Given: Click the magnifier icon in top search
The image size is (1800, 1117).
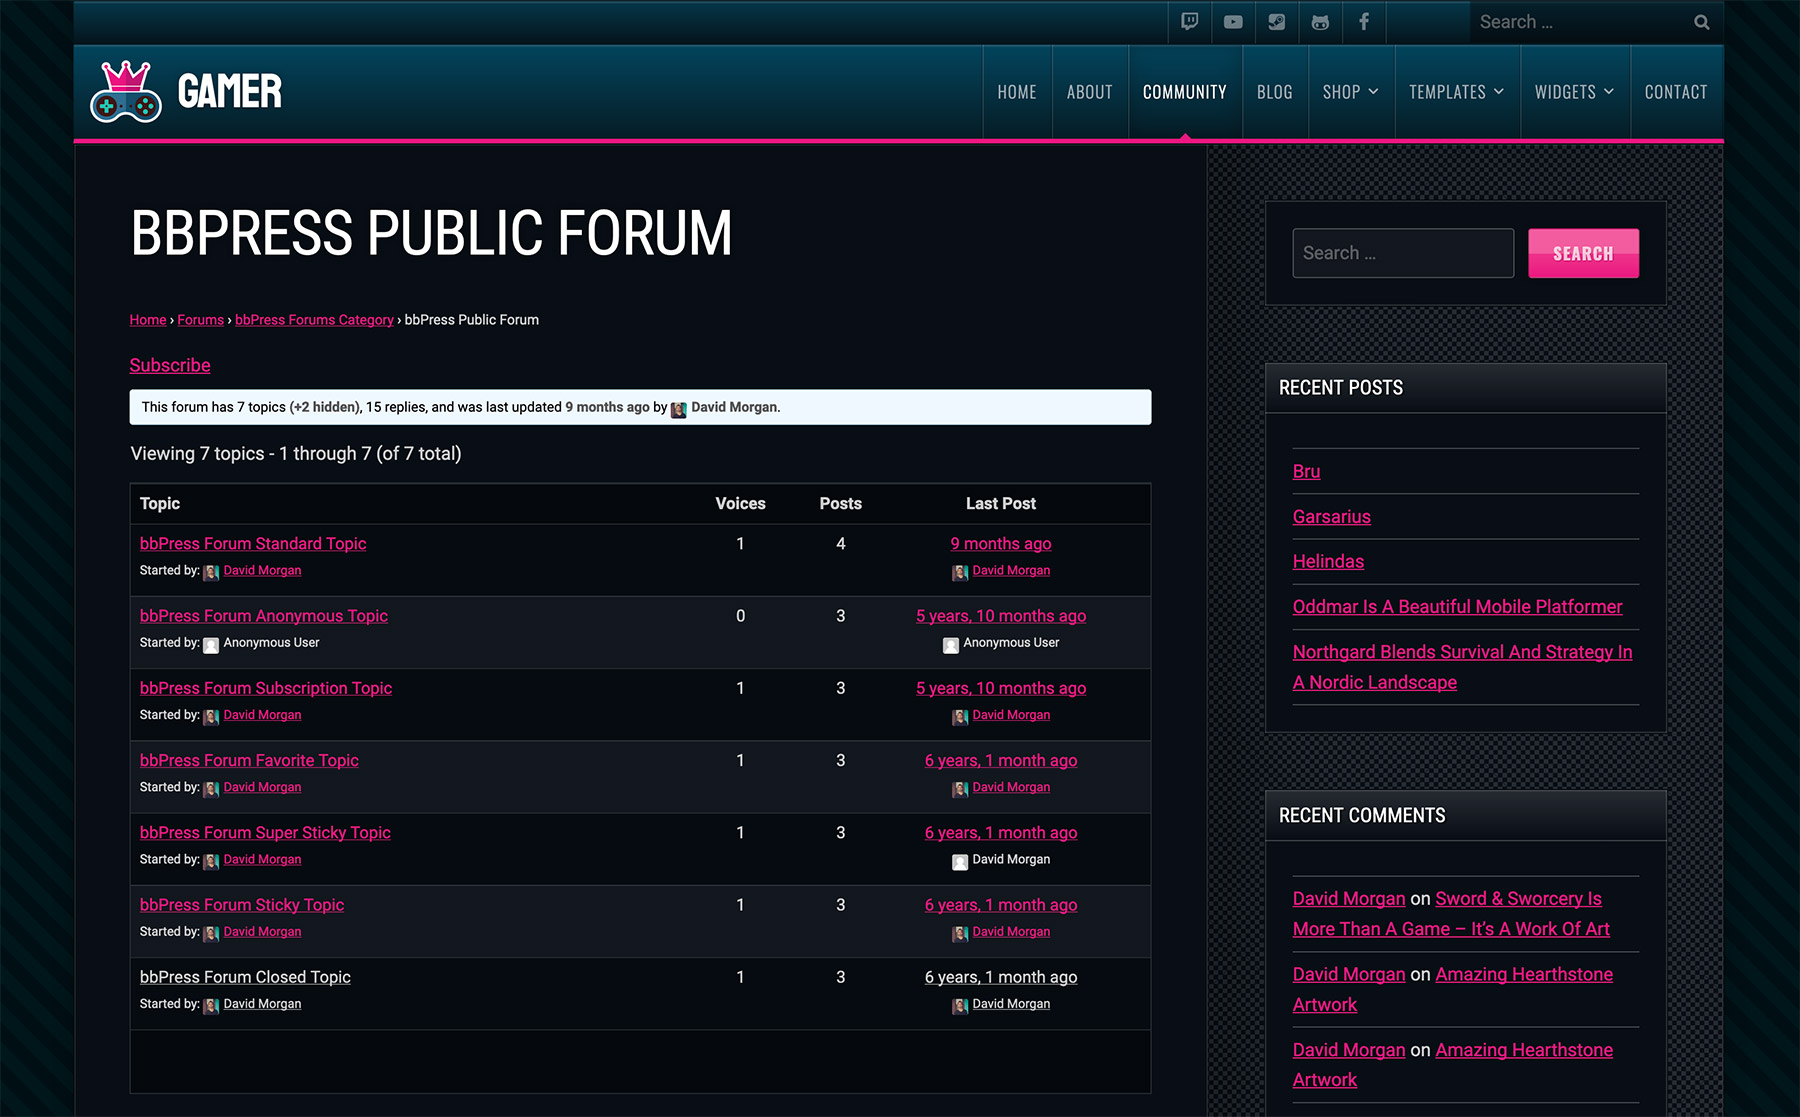Looking at the screenshot, I should (x=1701, y=22).
